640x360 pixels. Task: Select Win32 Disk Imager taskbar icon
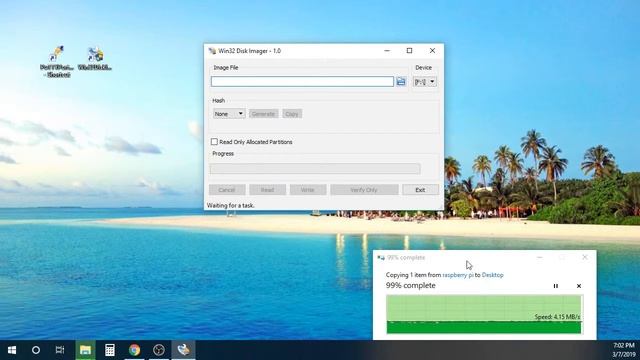183,350
